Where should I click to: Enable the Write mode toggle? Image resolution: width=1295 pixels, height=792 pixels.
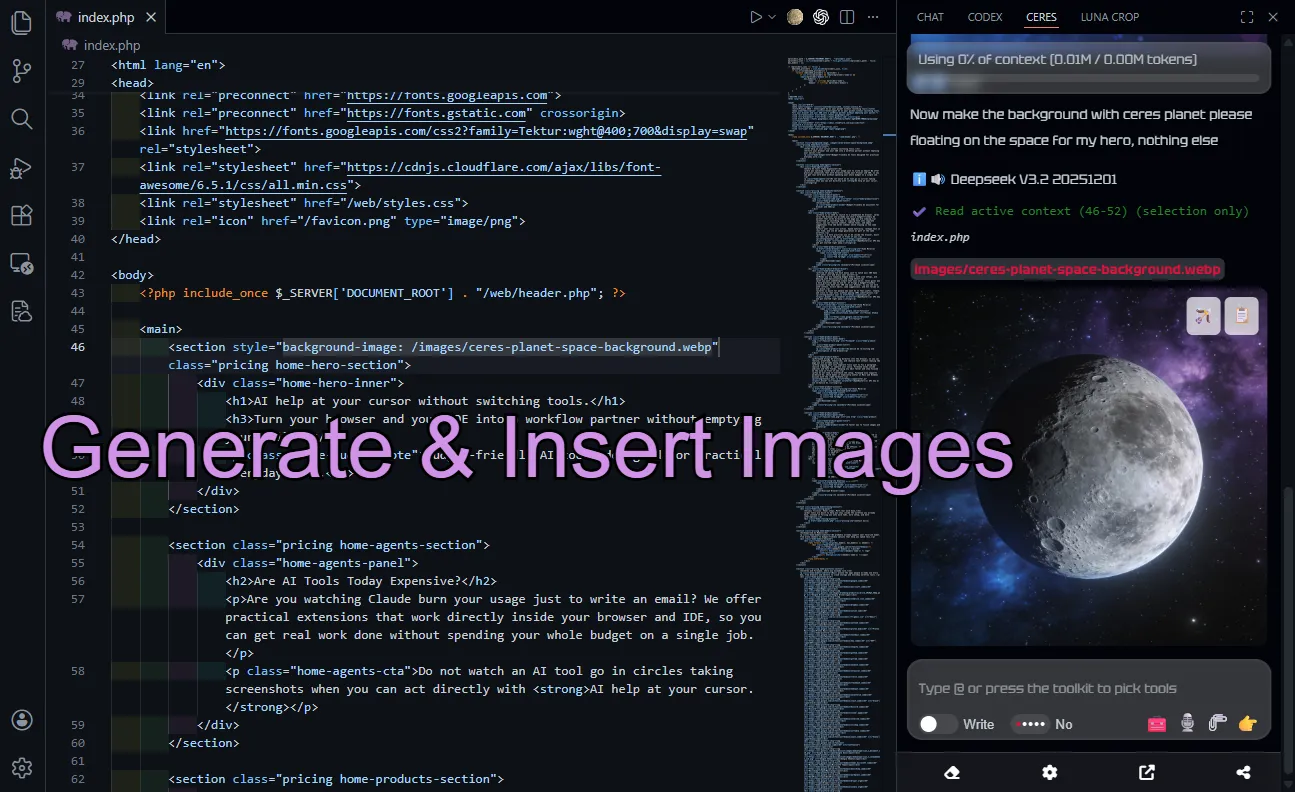pos(937,723)
